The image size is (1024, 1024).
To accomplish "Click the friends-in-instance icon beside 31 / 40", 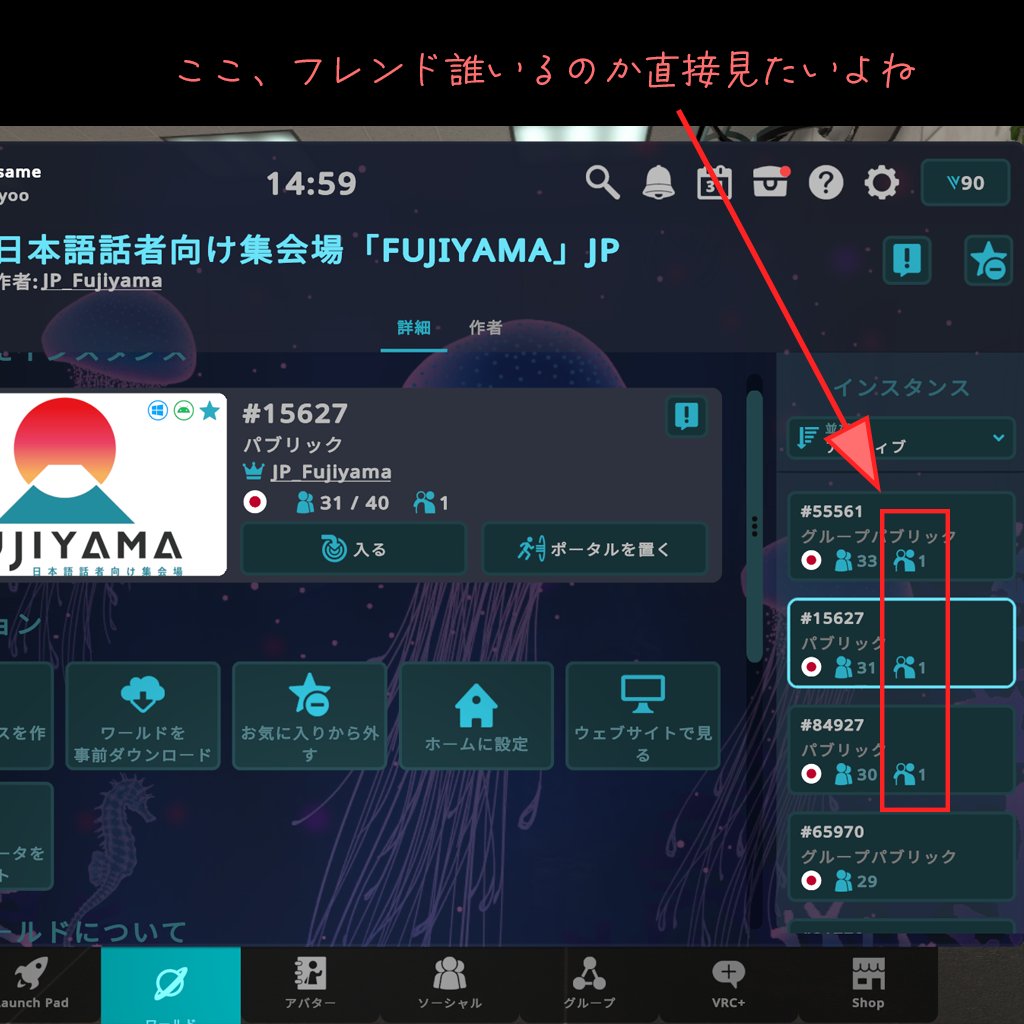I will coord(424,502).
